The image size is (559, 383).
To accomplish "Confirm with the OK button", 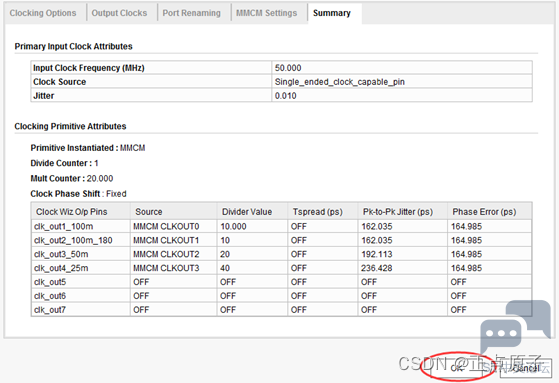I will tap(457, 368).
